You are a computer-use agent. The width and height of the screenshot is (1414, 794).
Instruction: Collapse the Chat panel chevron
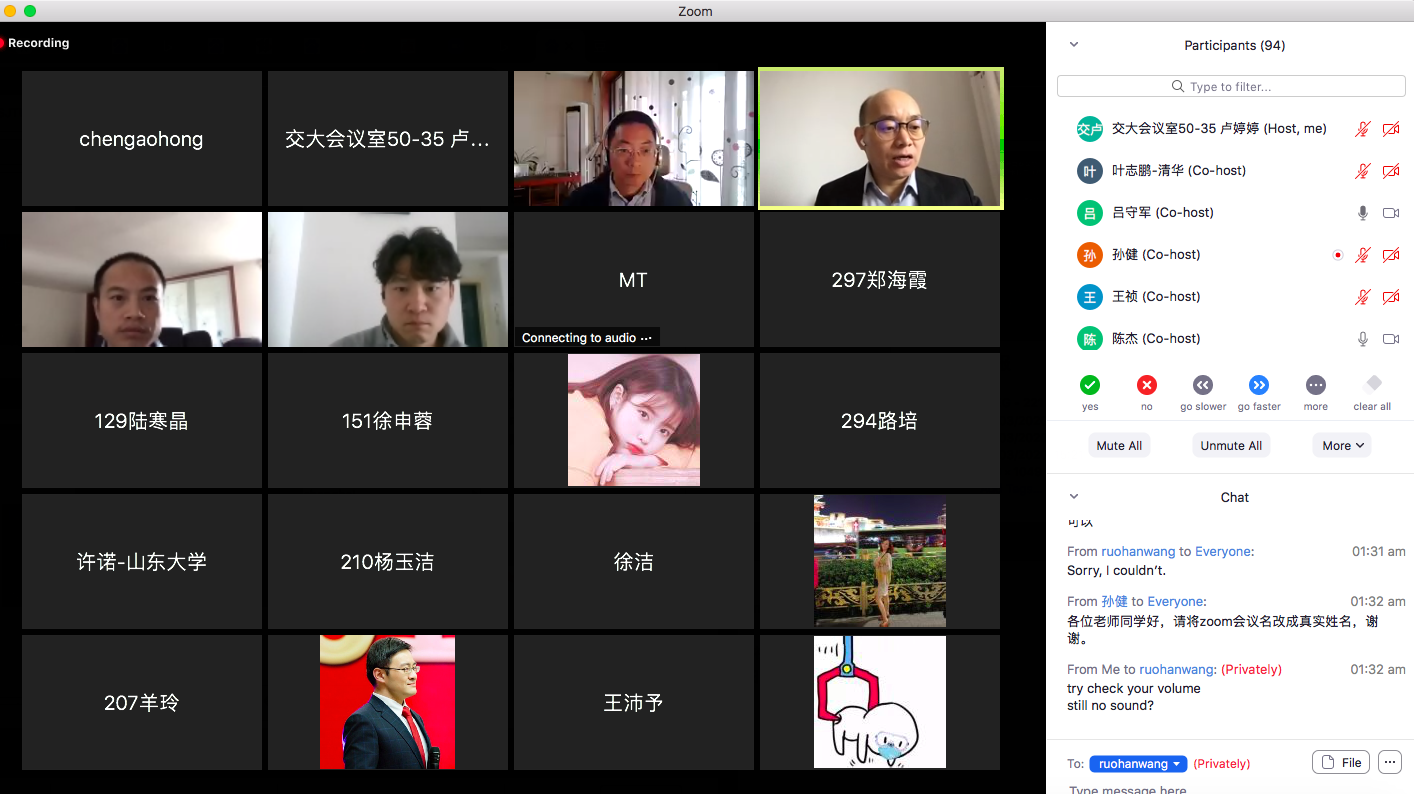pyautogui.click(x=1074, y=497)
